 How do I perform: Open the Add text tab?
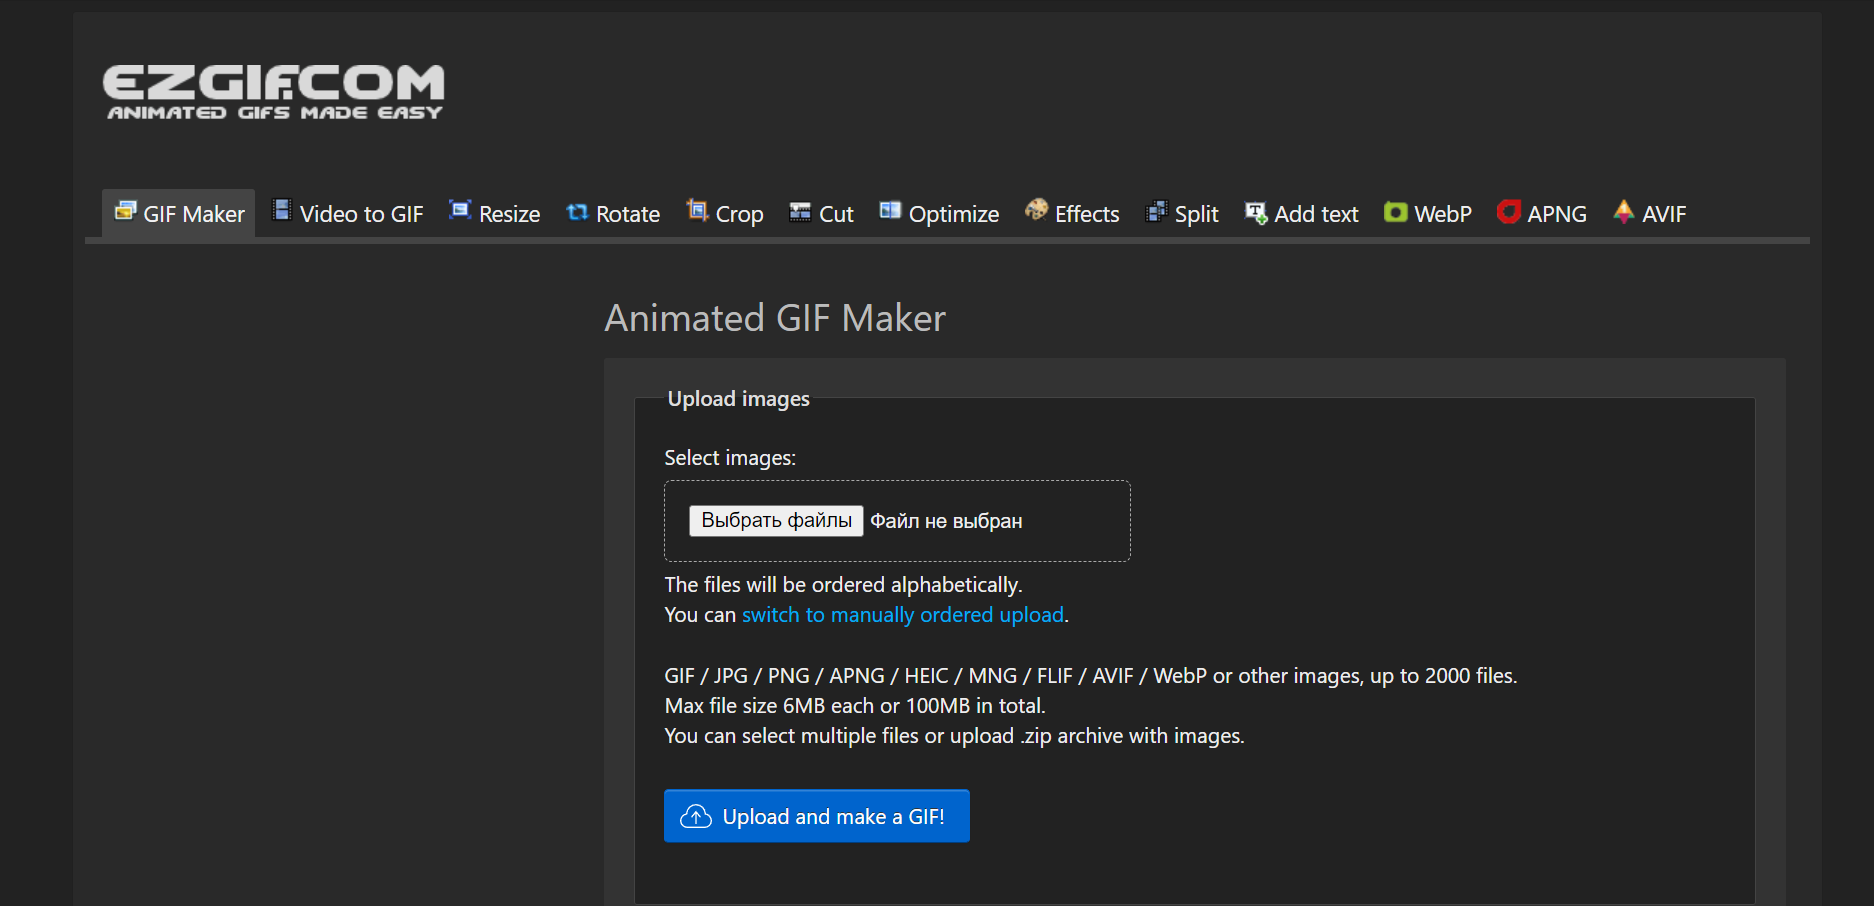pyautogui.click(x=1316, y=214)
